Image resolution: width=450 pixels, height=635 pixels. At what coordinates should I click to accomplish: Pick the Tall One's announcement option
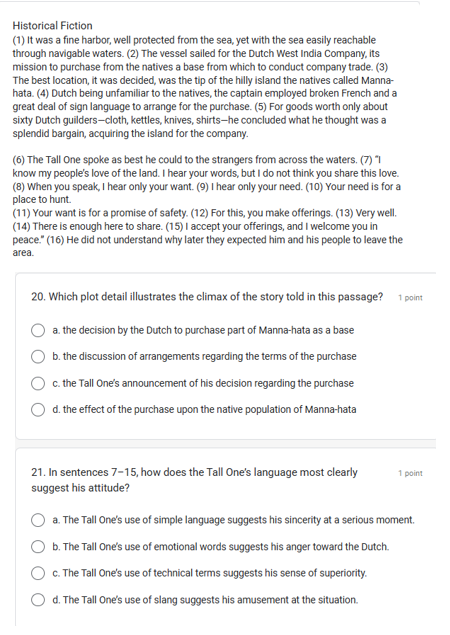point(38,384)
